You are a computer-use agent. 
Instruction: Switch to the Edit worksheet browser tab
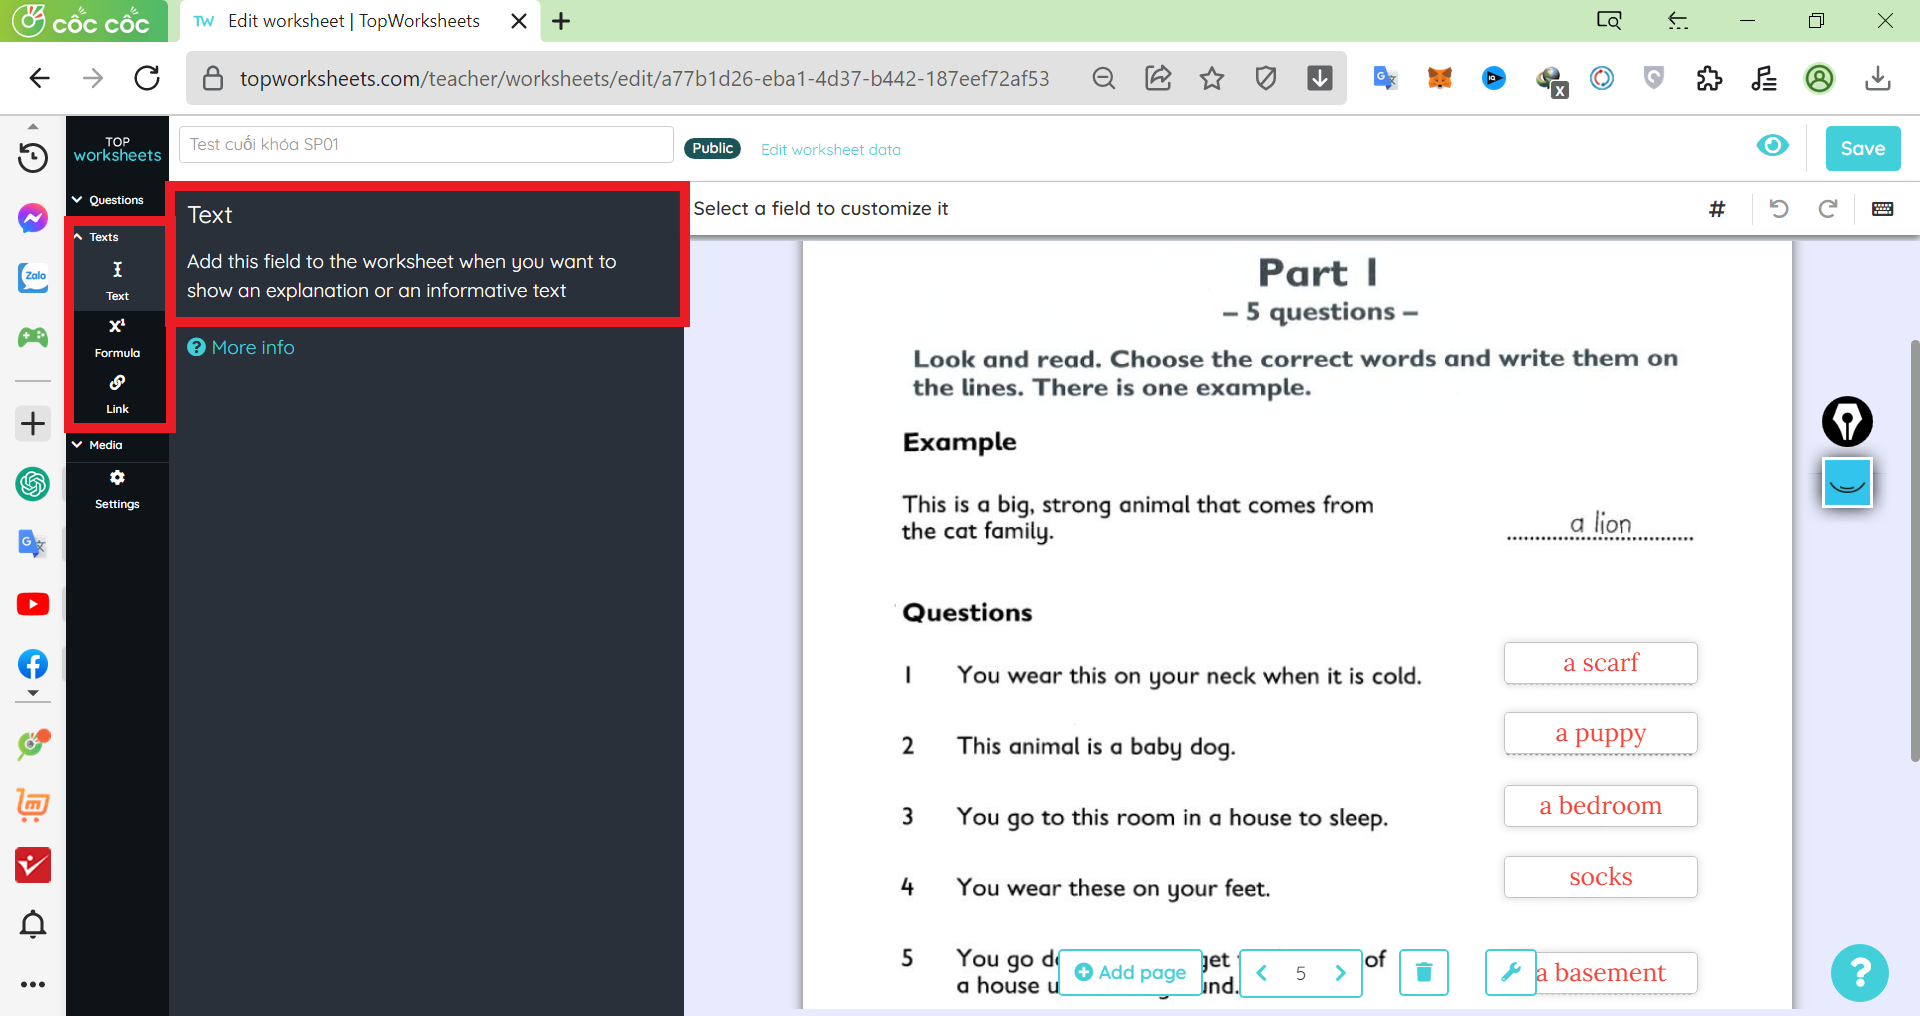point(352,21)
